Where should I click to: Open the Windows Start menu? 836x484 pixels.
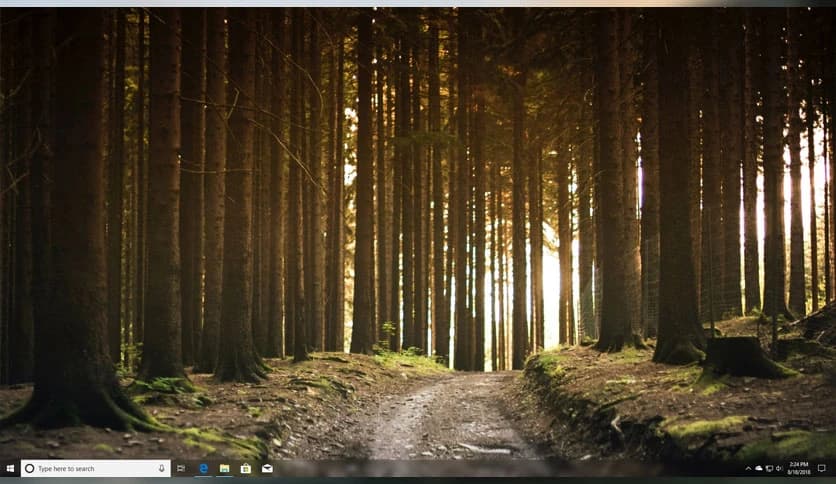pyautogui.click(x=10, y=469)
